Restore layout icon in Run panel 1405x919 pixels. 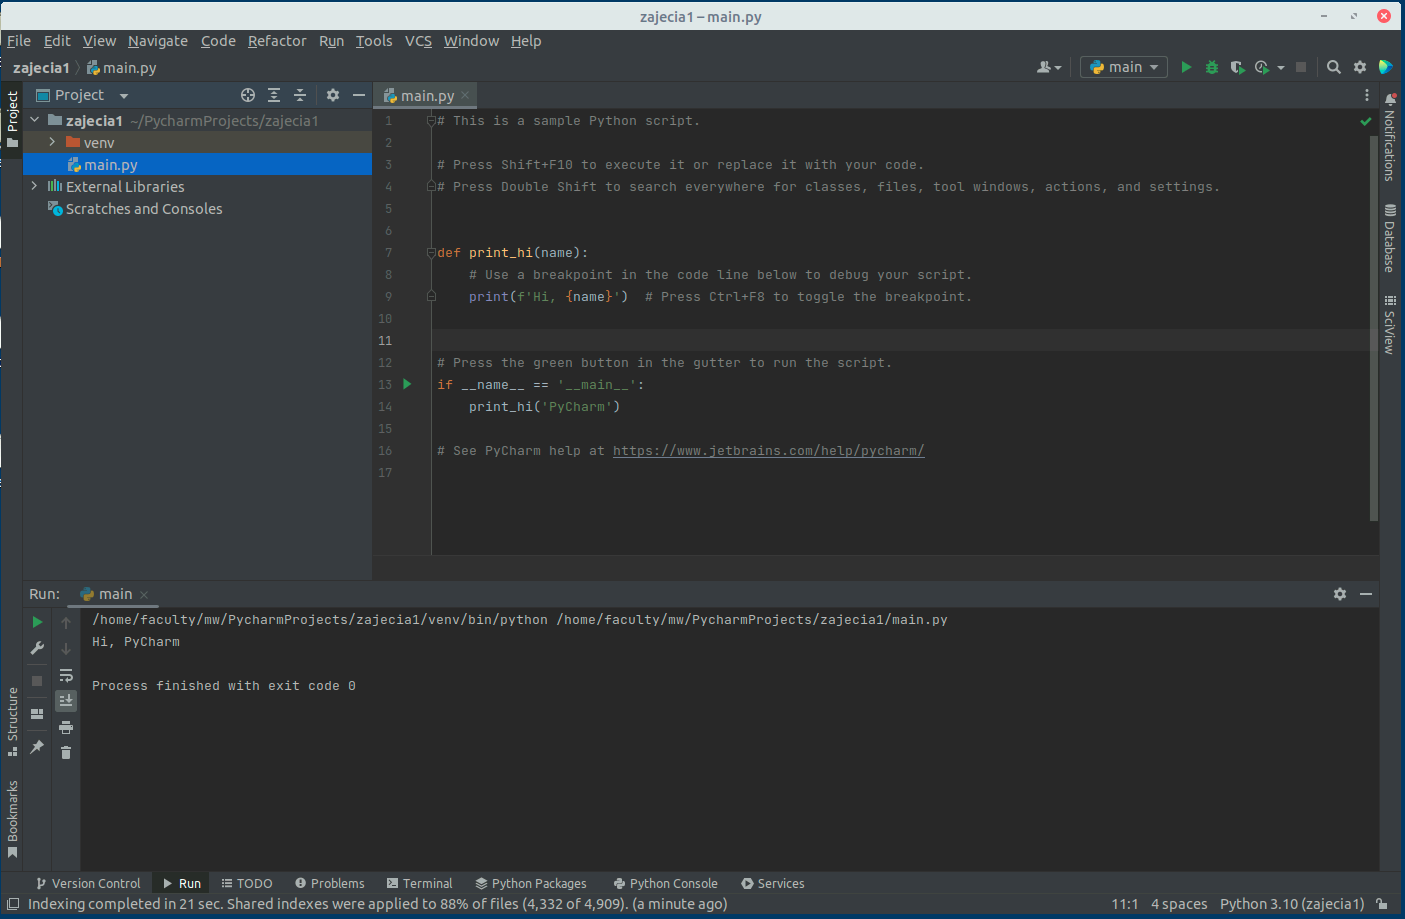tap(37, 714)
